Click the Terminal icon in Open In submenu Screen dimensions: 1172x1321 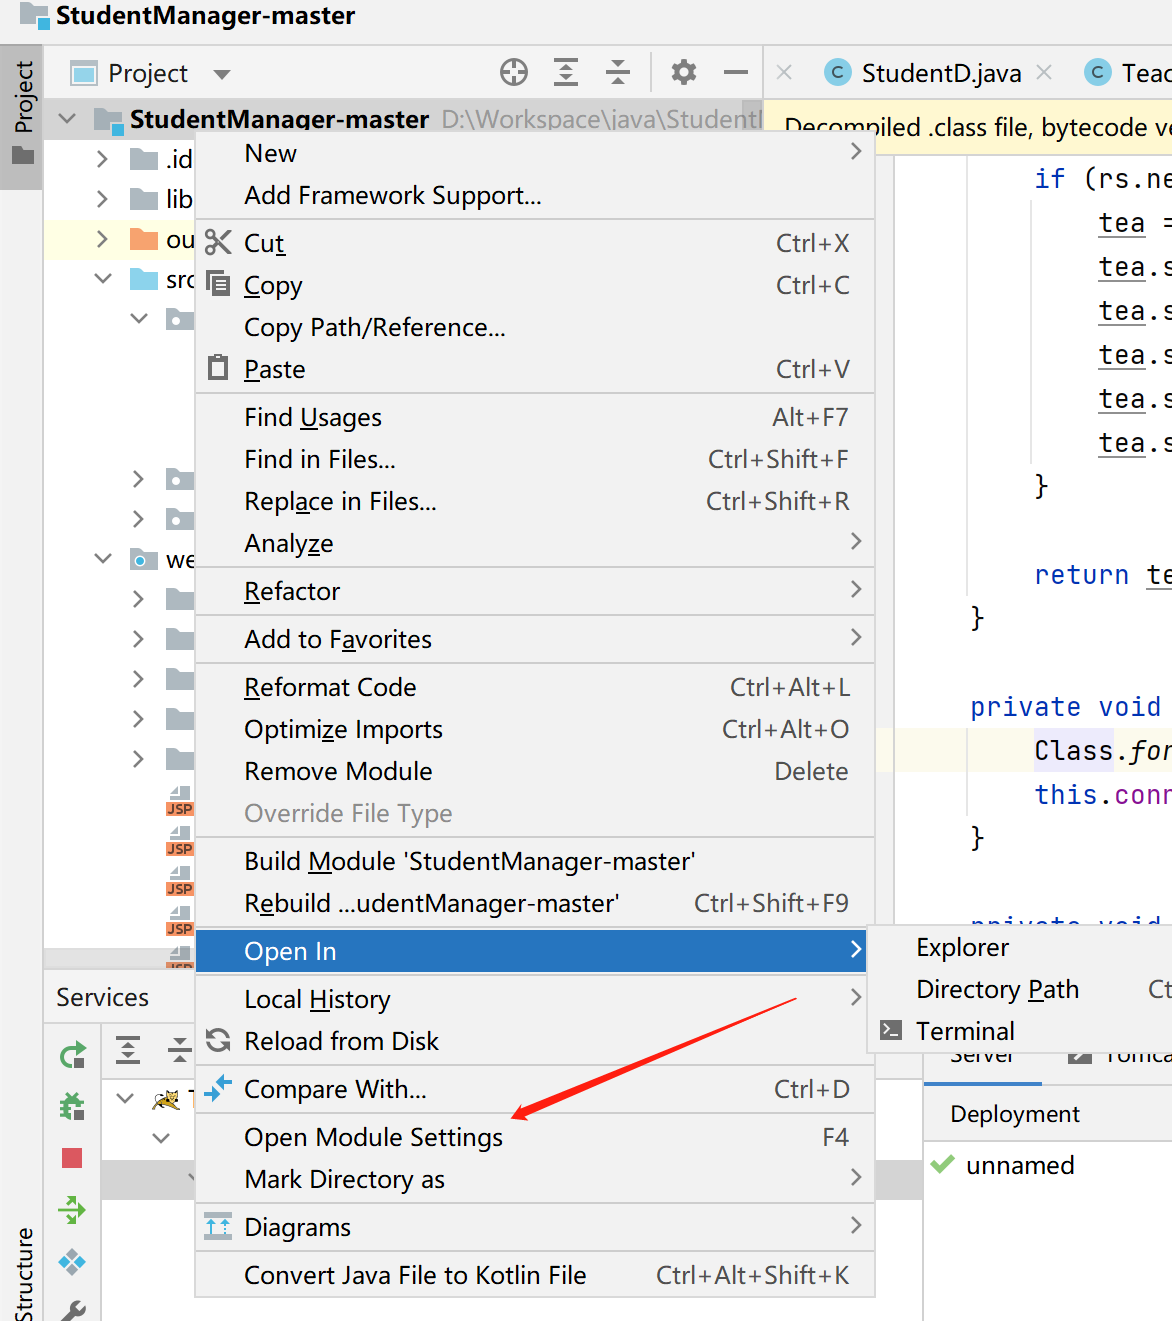[891, 1030]
